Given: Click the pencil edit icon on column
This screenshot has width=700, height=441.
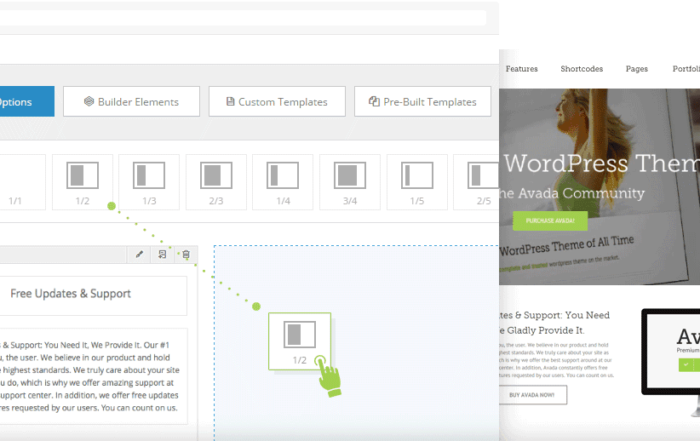Looking at the screenshot, I should point(139,254).
